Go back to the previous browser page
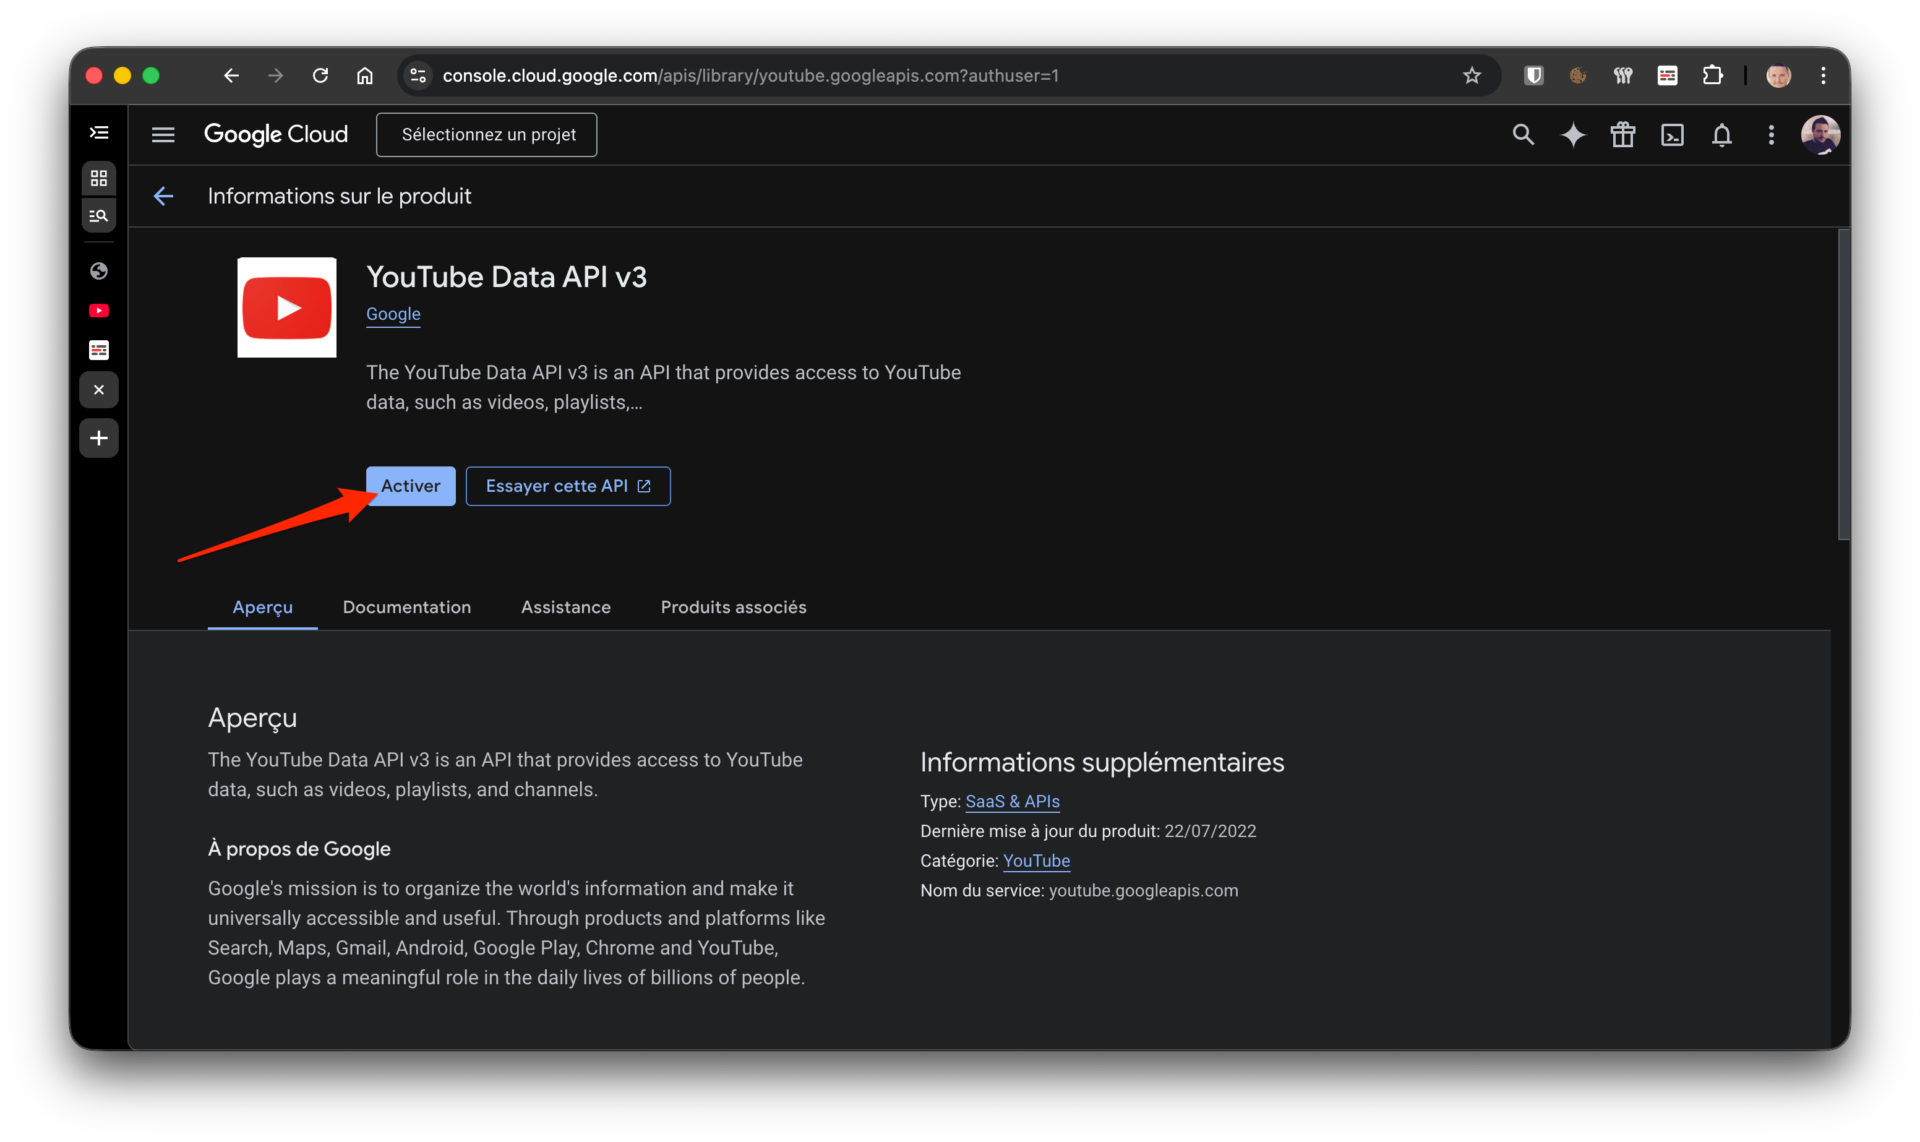 [231, 75]
